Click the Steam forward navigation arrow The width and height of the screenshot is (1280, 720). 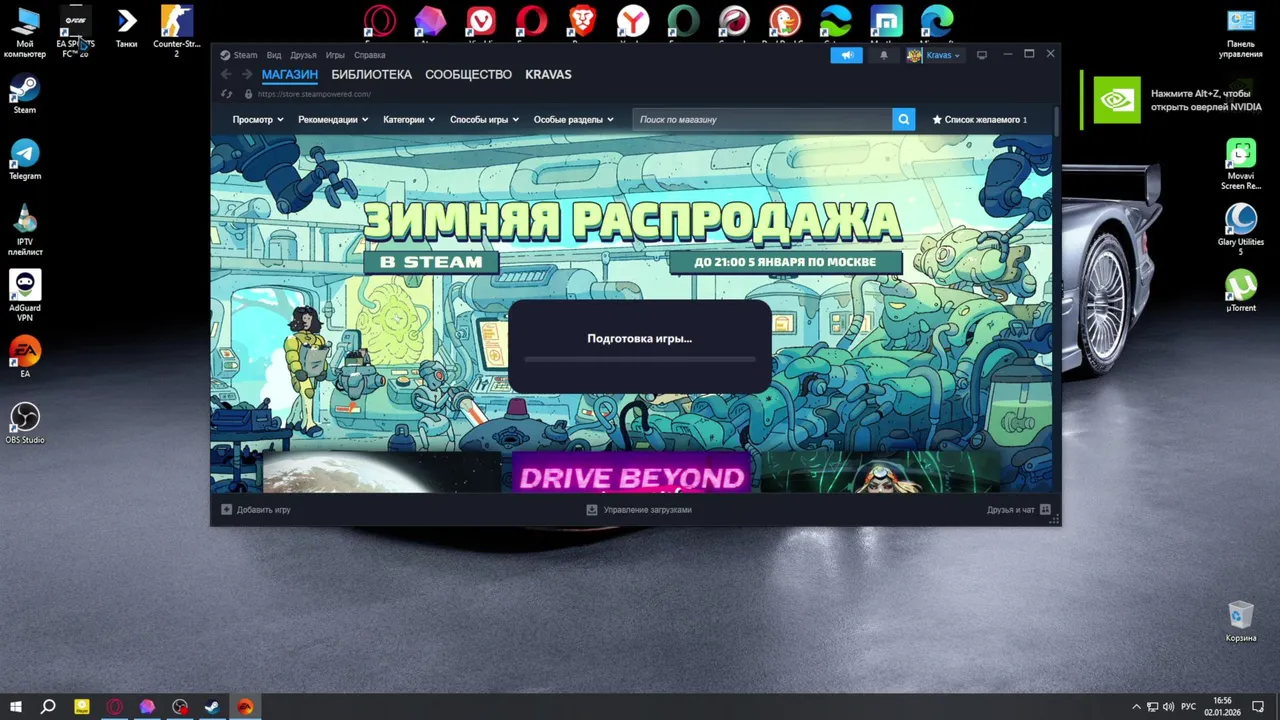pyautogui.click(x=247, y=74)
